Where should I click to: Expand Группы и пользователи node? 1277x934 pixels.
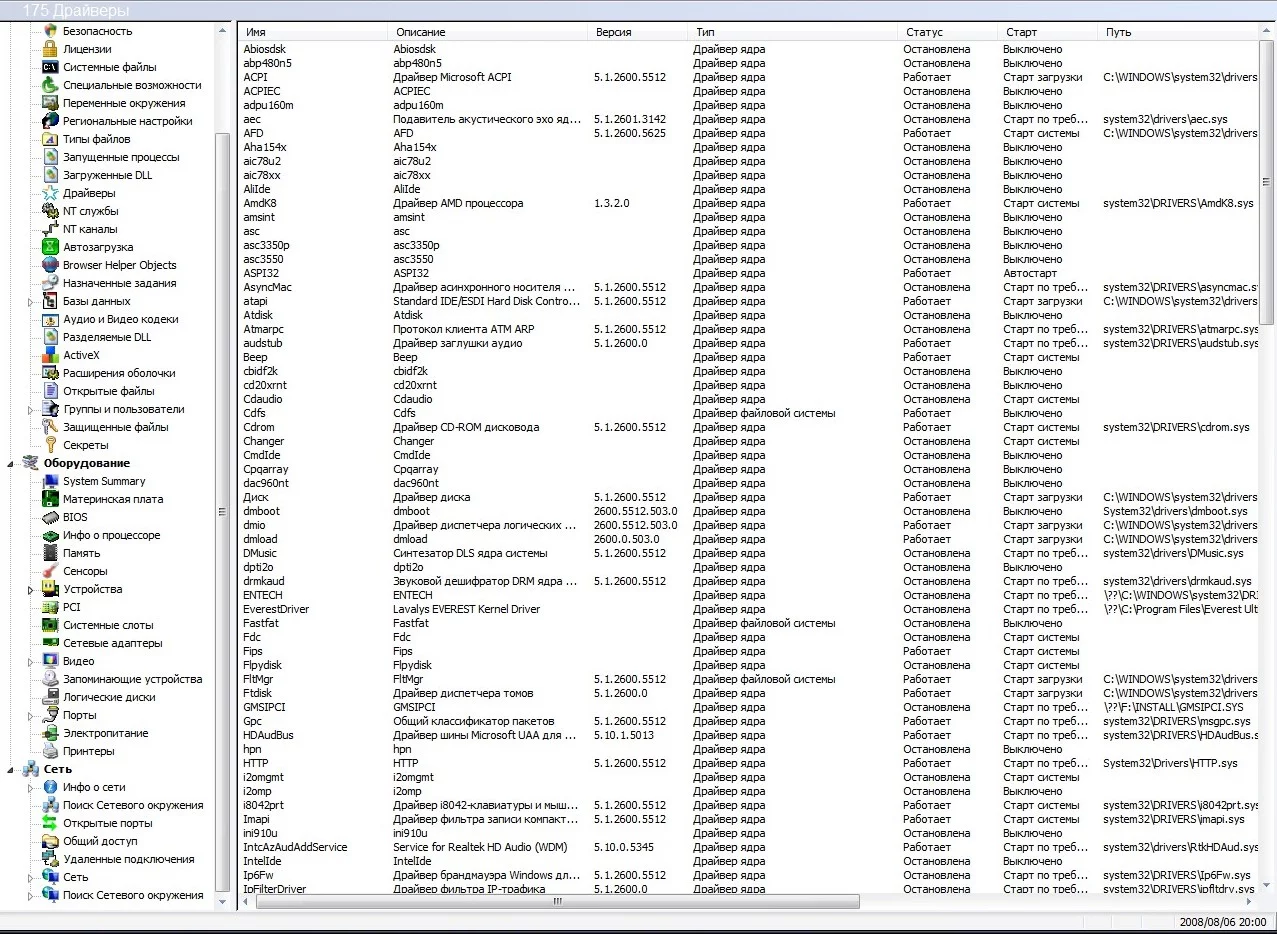[31, 409]
